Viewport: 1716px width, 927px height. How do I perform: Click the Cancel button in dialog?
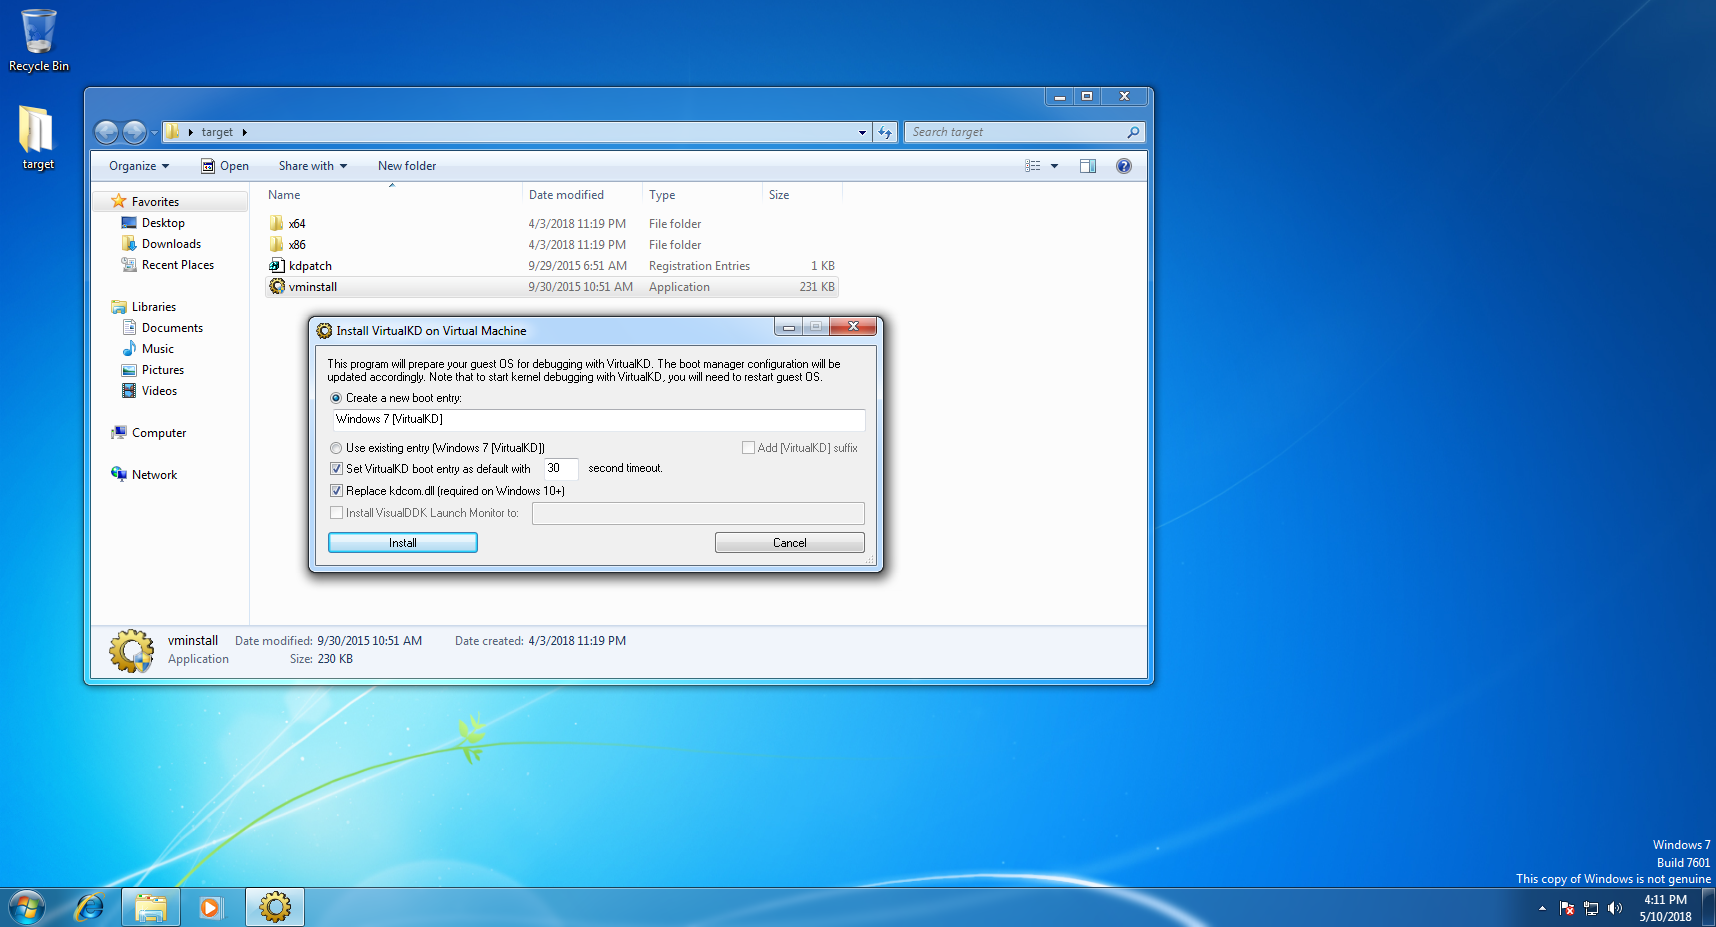790,542
